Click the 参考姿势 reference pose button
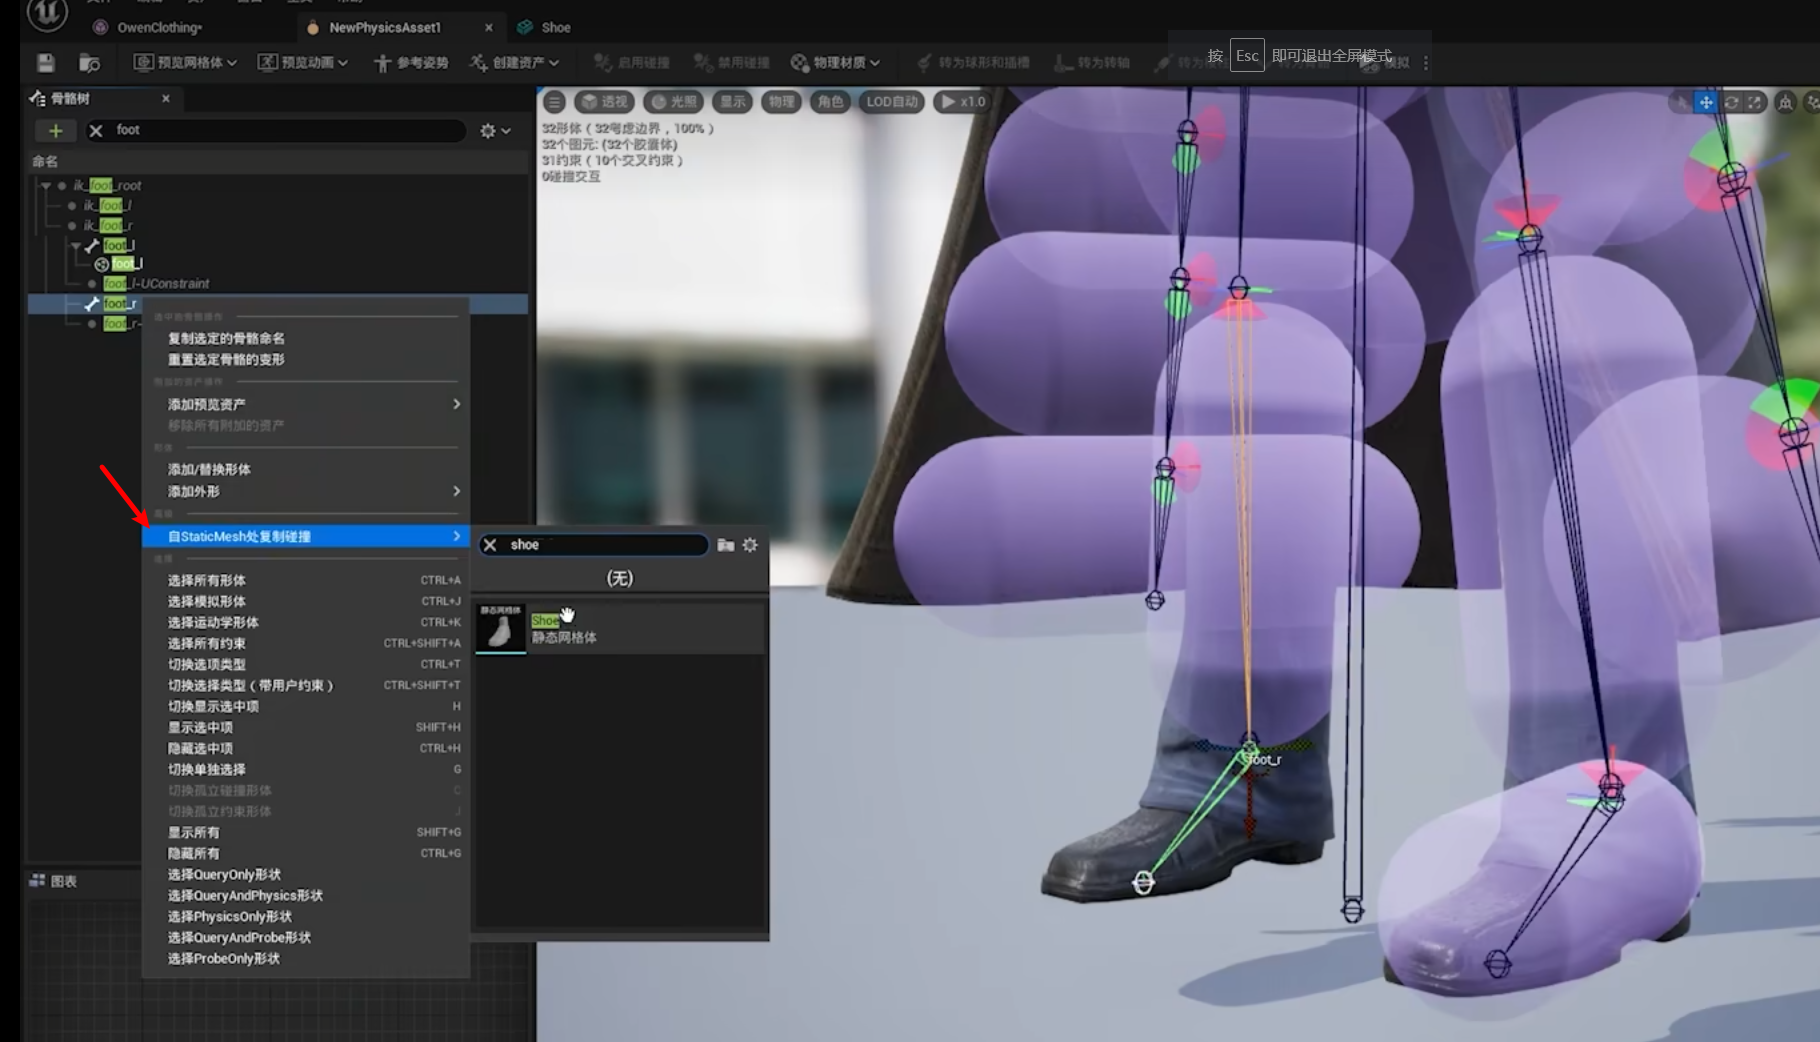 (411, 63)
